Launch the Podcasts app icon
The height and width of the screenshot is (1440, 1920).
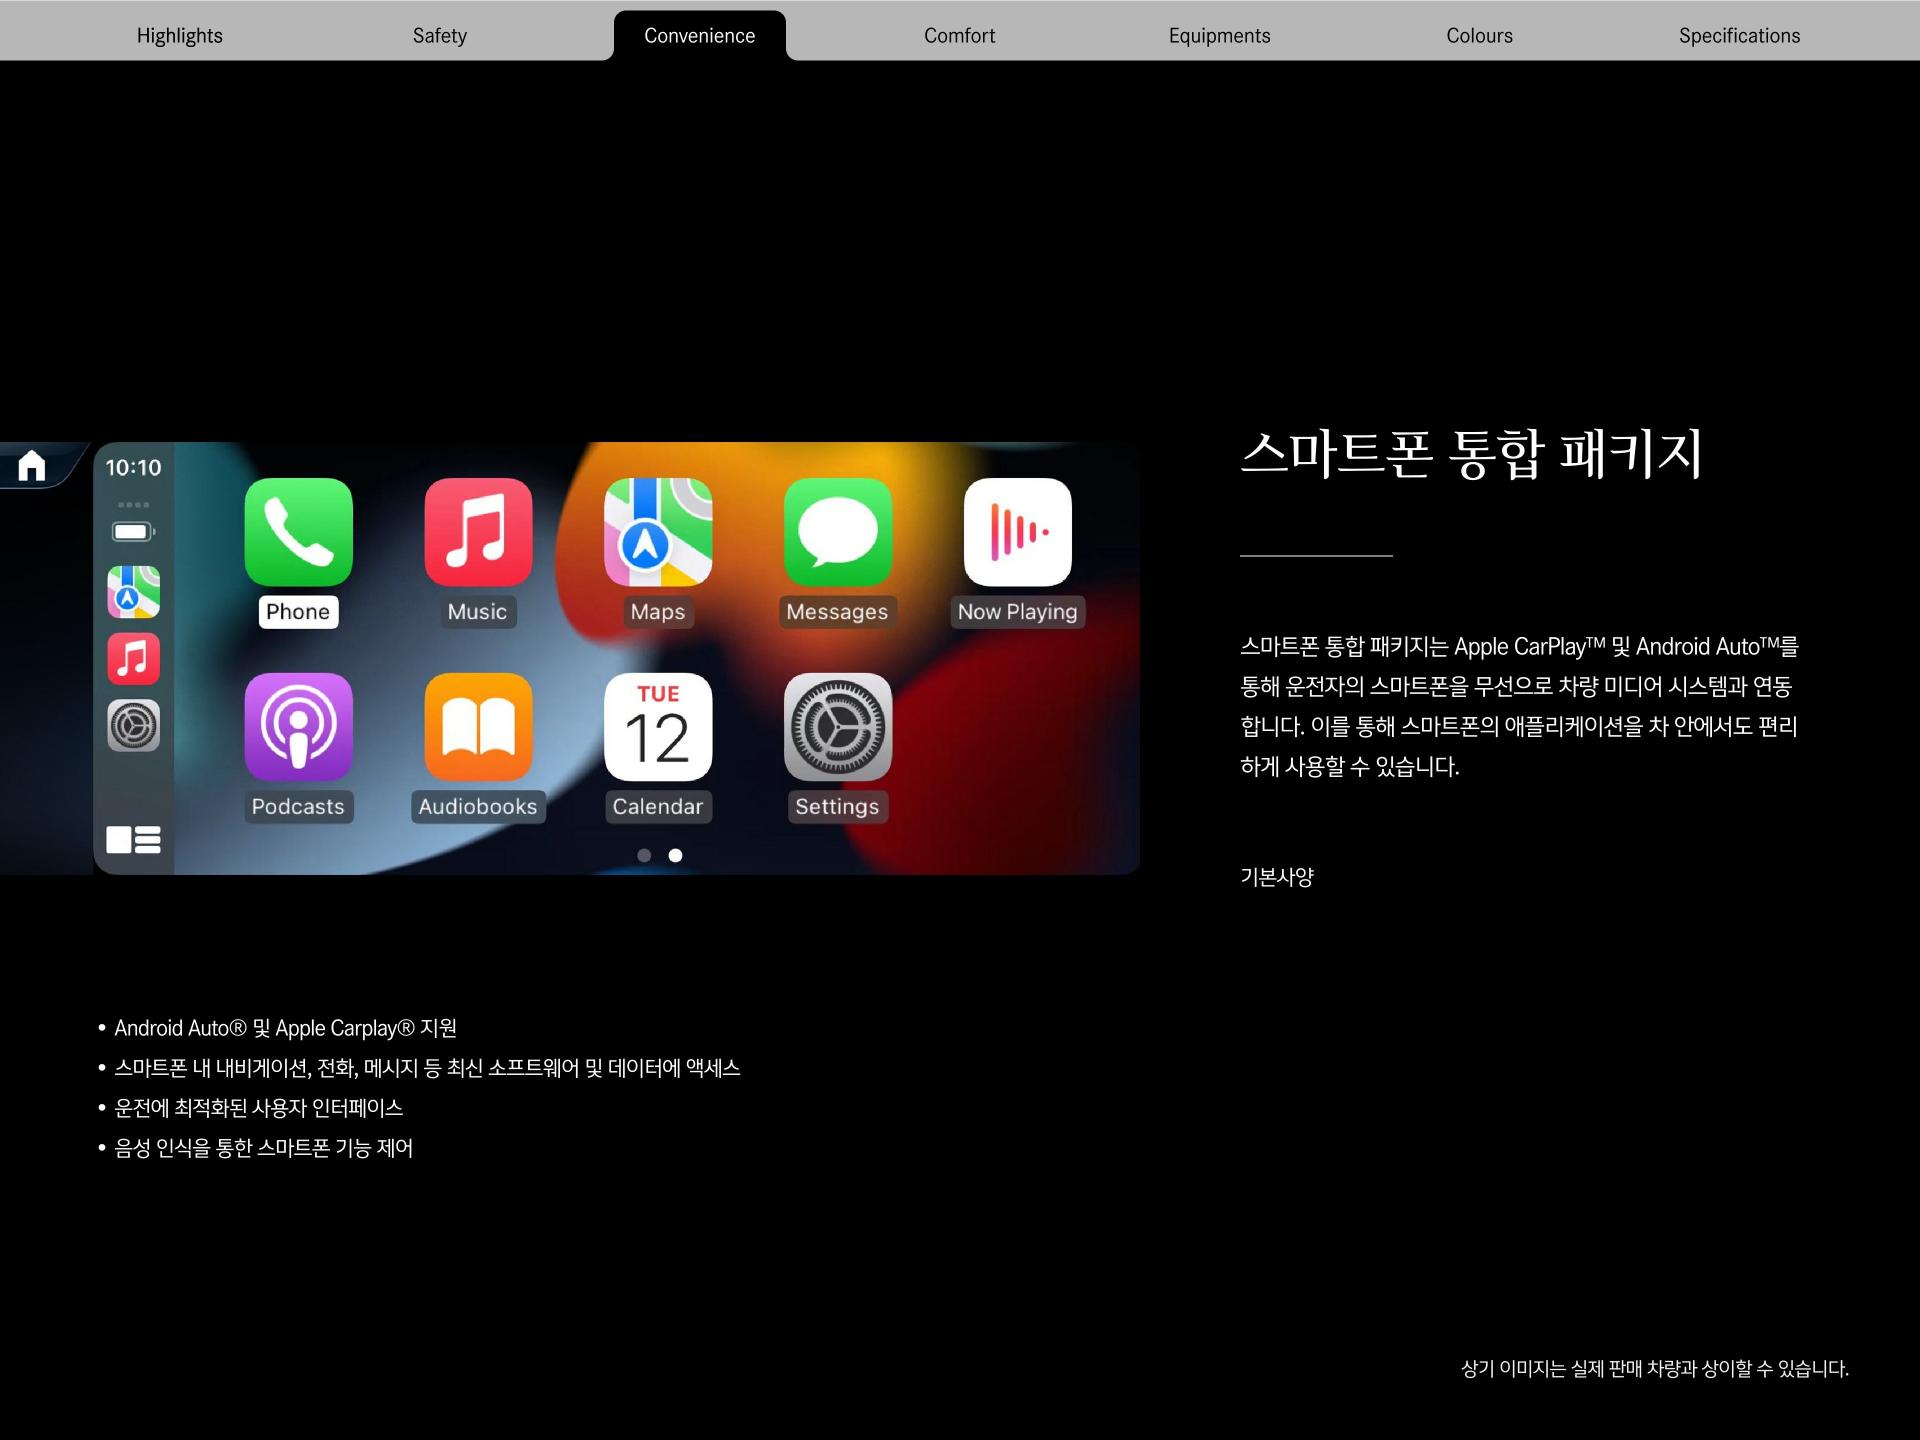(298, 727)
